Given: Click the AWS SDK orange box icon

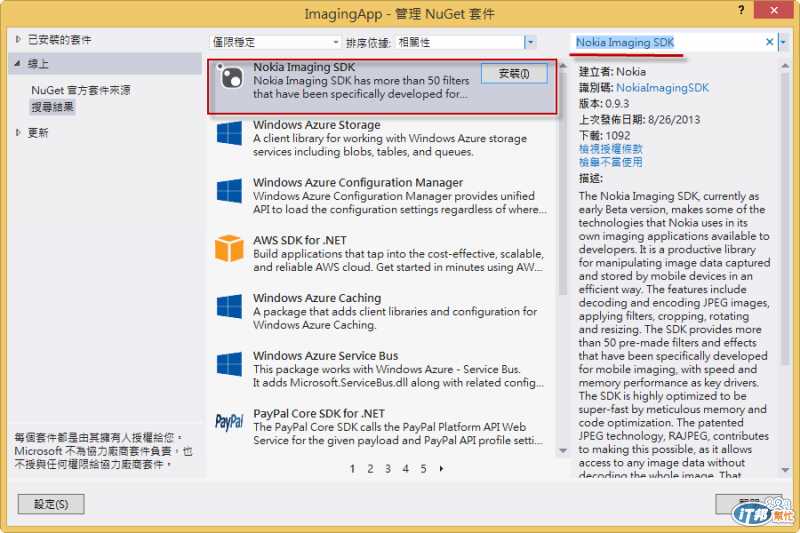Looking at the screenshot, I should 229,248.
